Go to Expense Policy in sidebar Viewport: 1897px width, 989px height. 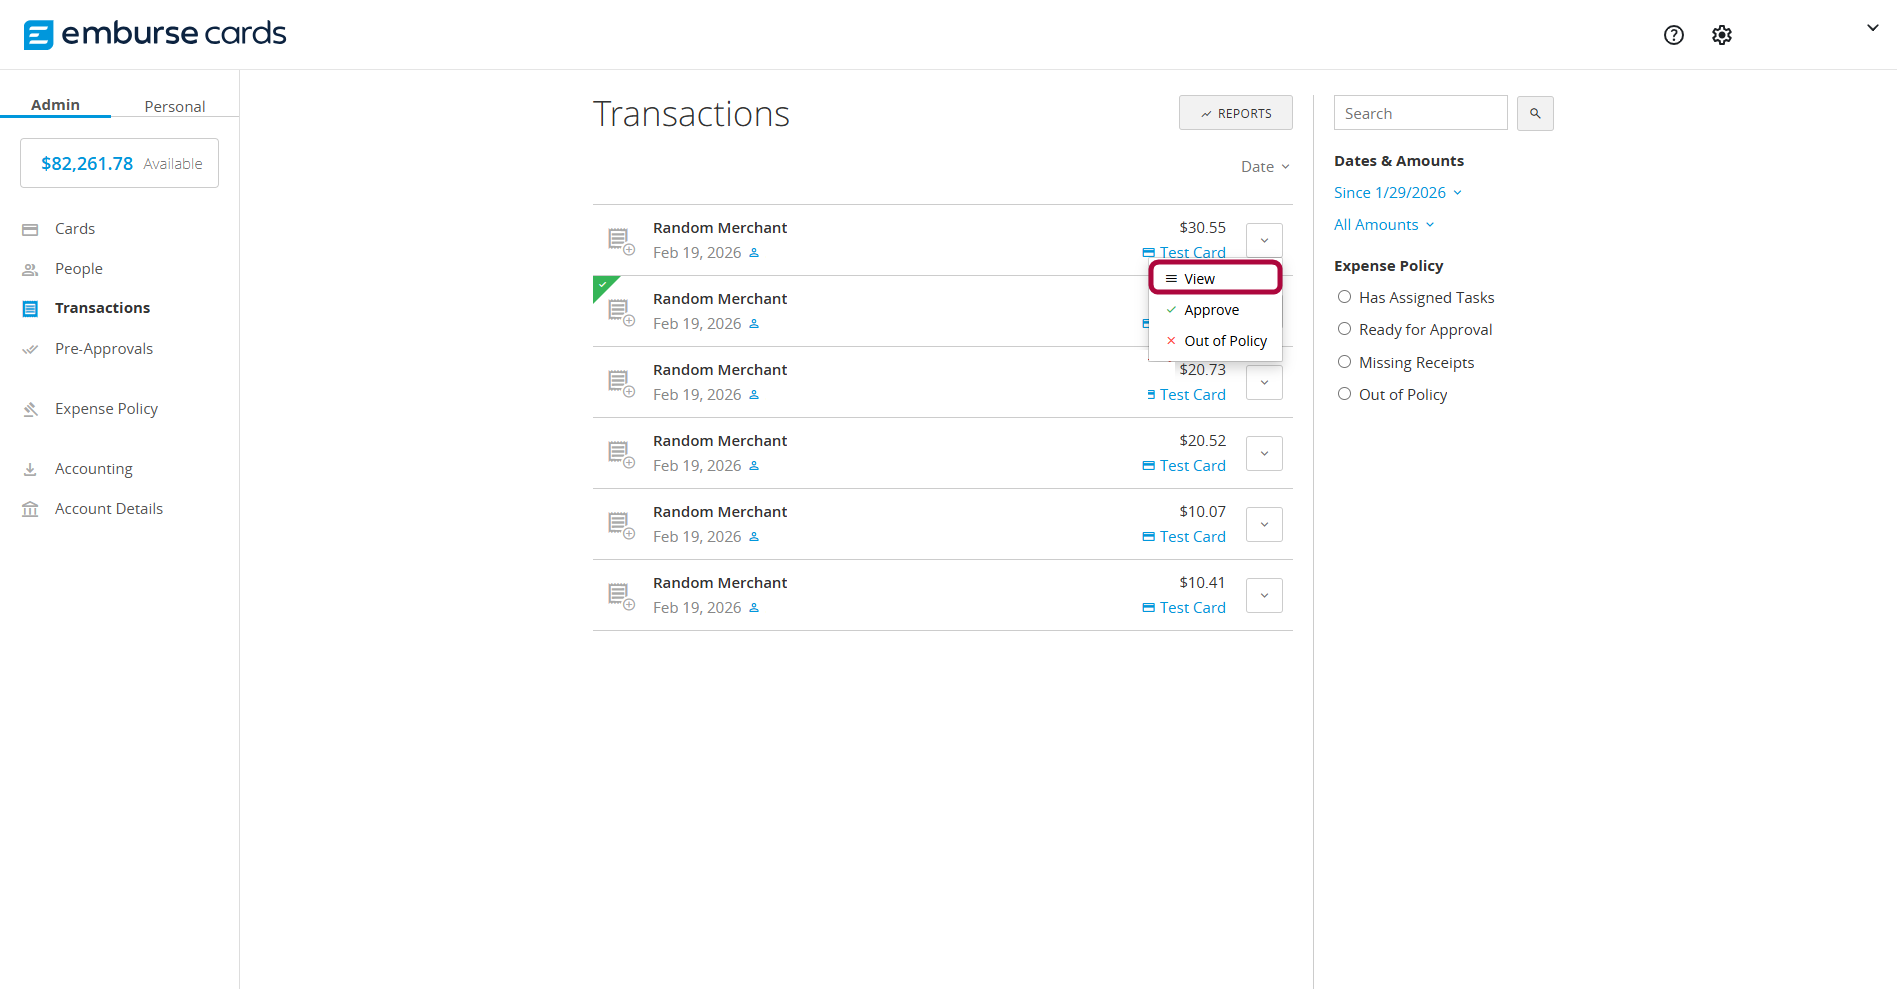[x=106, y=409]
